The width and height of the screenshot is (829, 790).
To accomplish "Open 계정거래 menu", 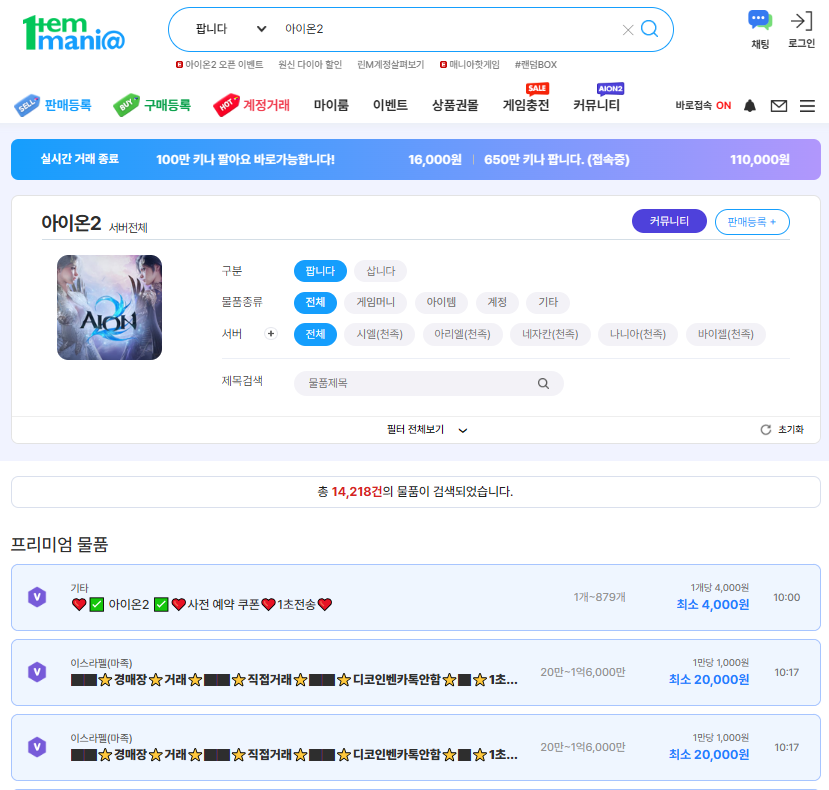I will (x=266, y=105).
